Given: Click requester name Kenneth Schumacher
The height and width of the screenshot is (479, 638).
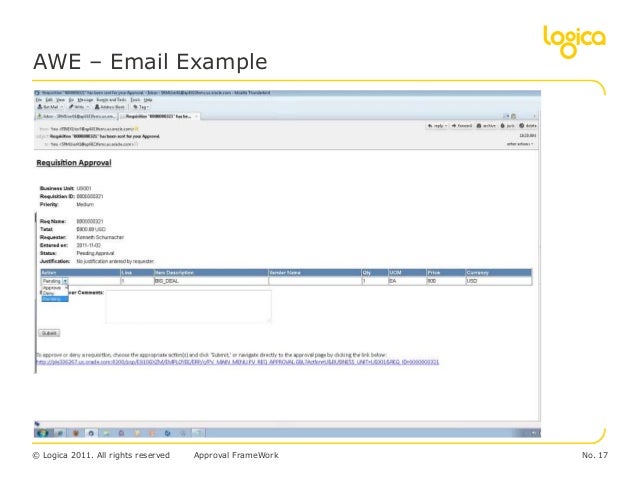Looking at the screenshot, I should point(100,237).
